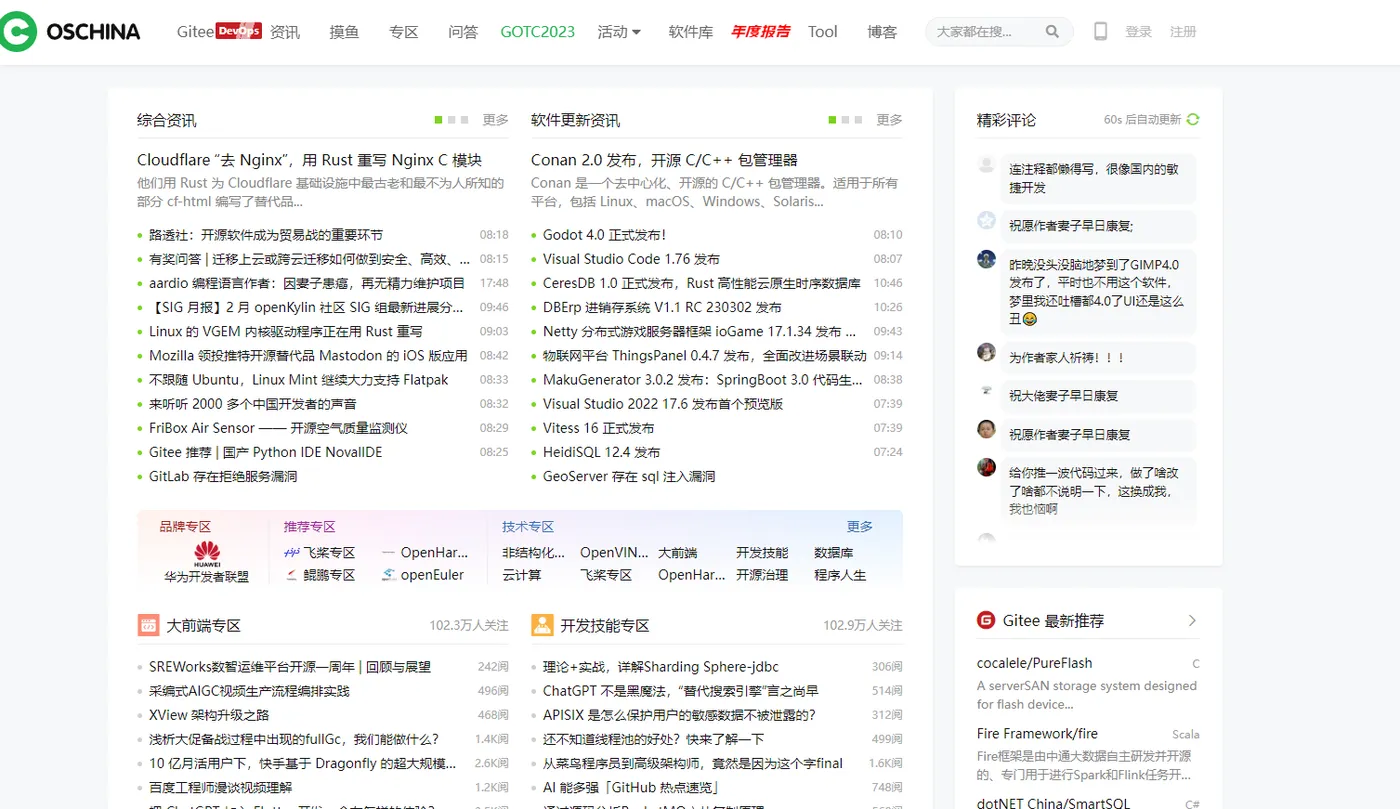The image size is (1400, 809).
Task: Open 来听听 2000 多个中国开发者的声音
Action: pos(252,404)
